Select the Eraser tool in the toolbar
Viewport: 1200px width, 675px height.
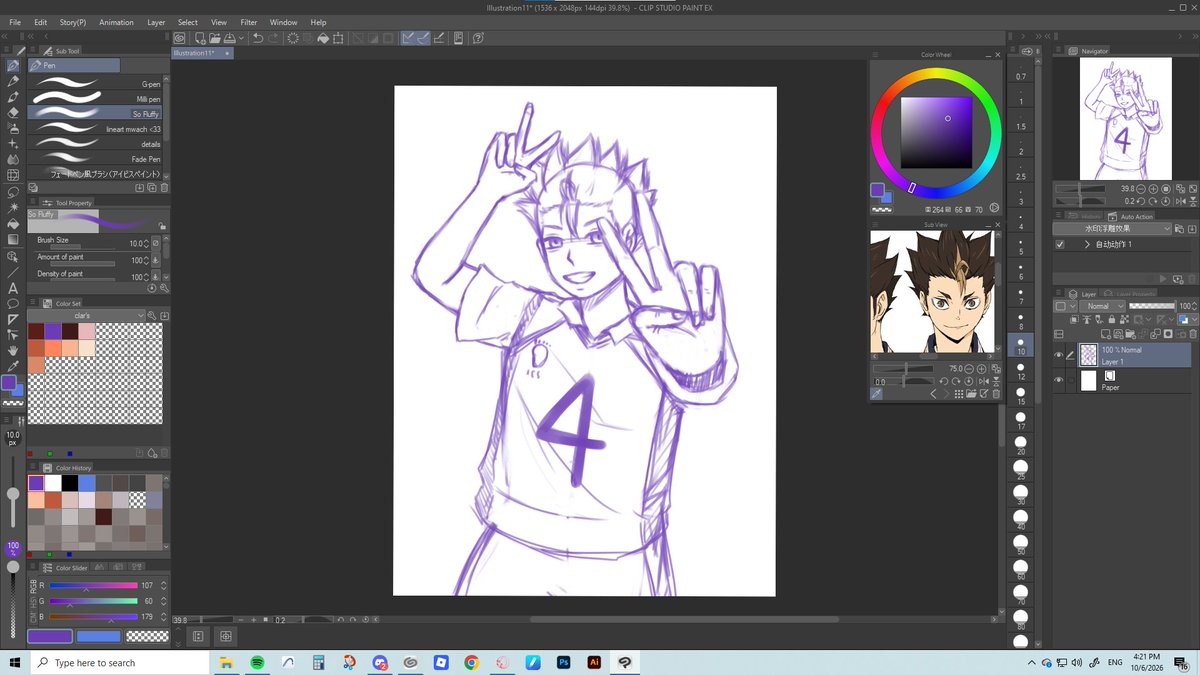13,112
